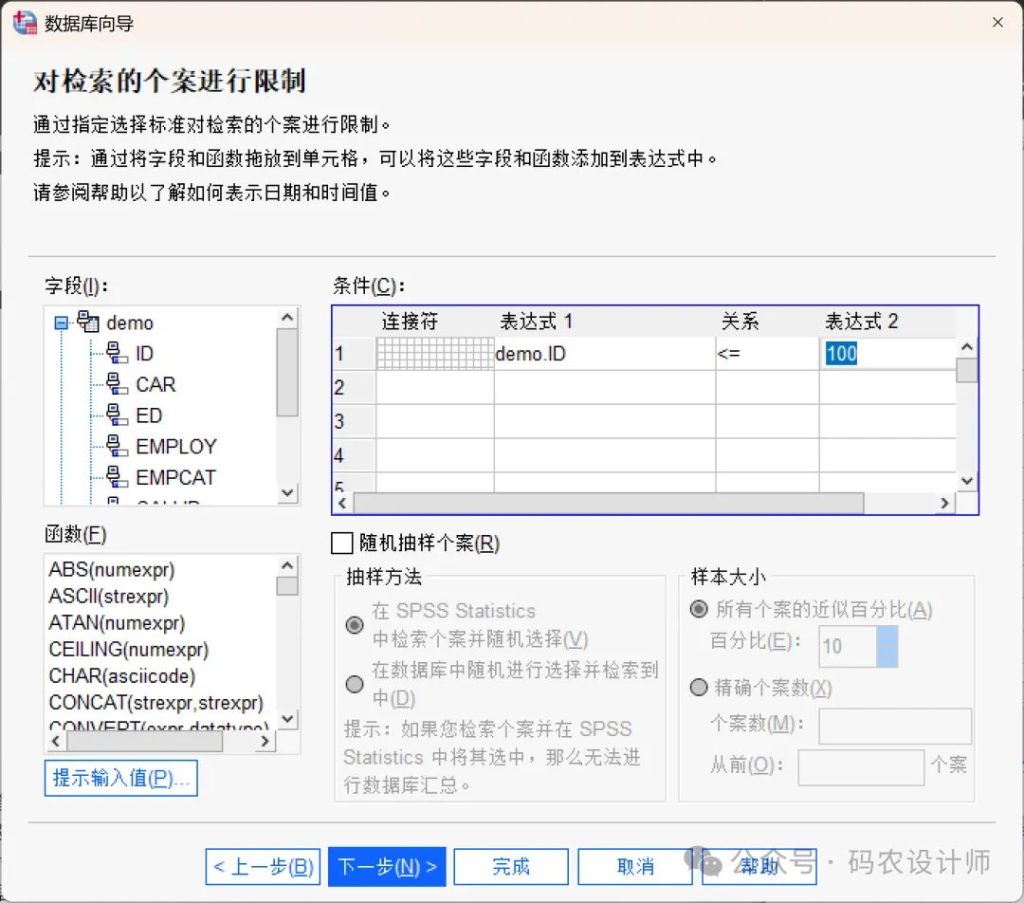This screenshot has width=1024, height=903.
Task: Select ABS(numexpr) in function list
Action: click(x=112, y=570)
